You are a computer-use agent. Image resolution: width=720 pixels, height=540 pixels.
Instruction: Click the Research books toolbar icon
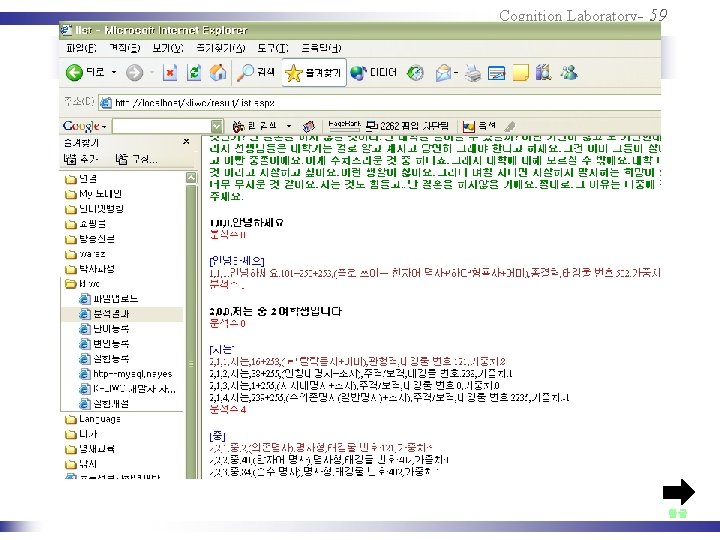543,73
